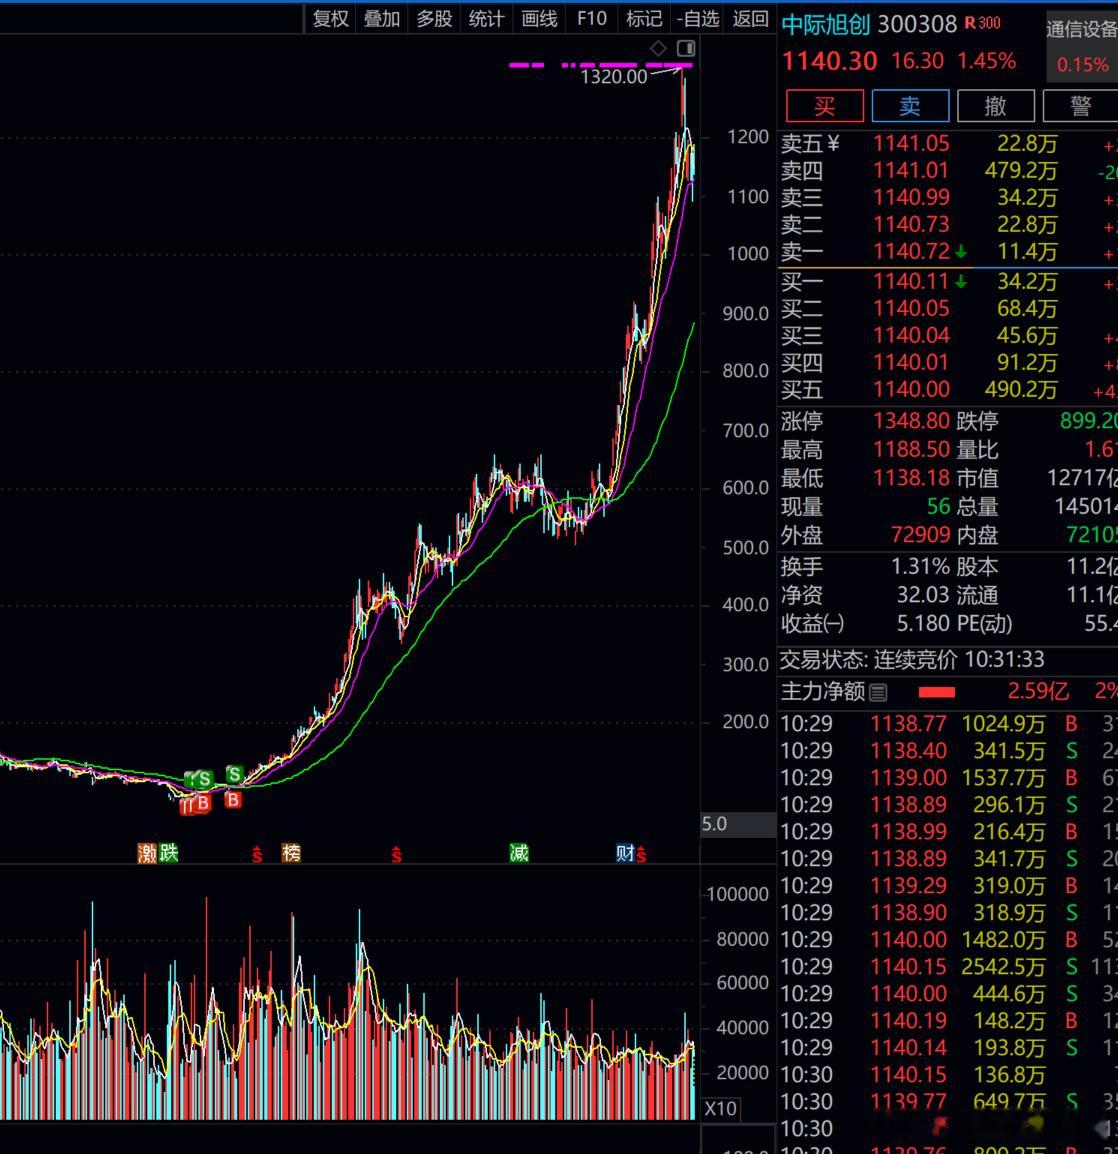
Task: Click the 激 event marker
Action: pos(147,853)
